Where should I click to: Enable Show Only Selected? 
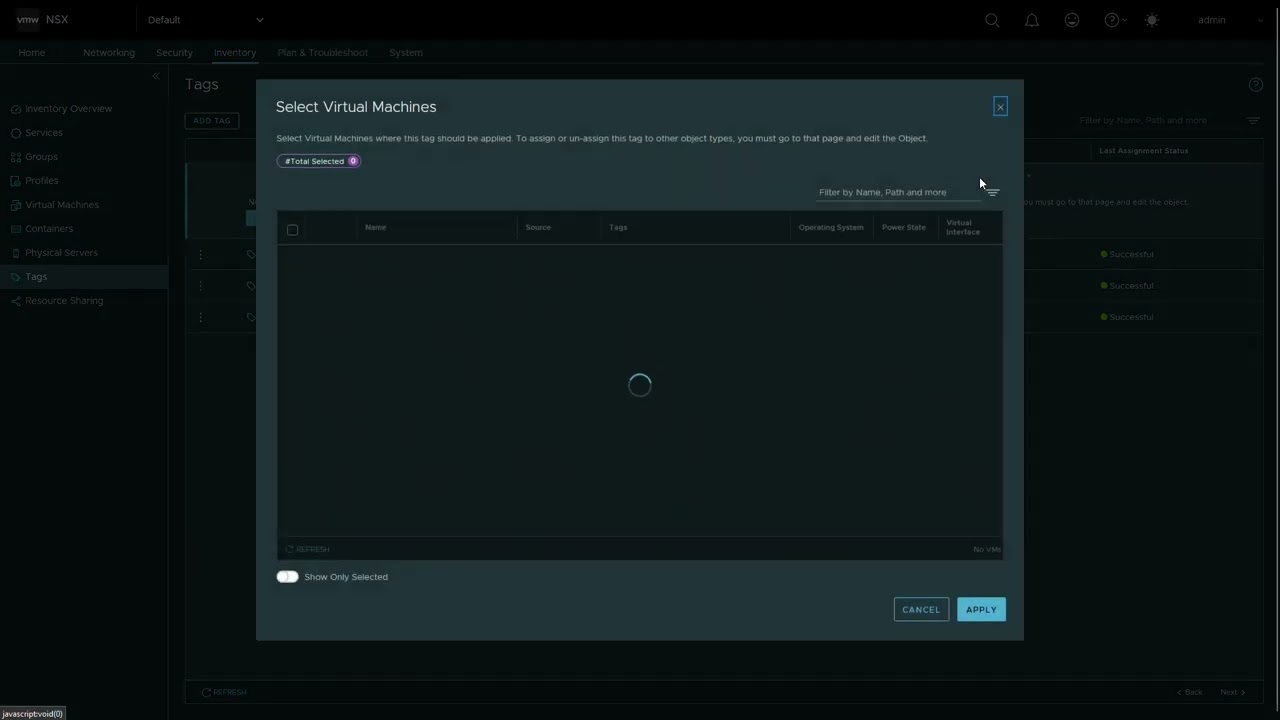pos(287,576)
